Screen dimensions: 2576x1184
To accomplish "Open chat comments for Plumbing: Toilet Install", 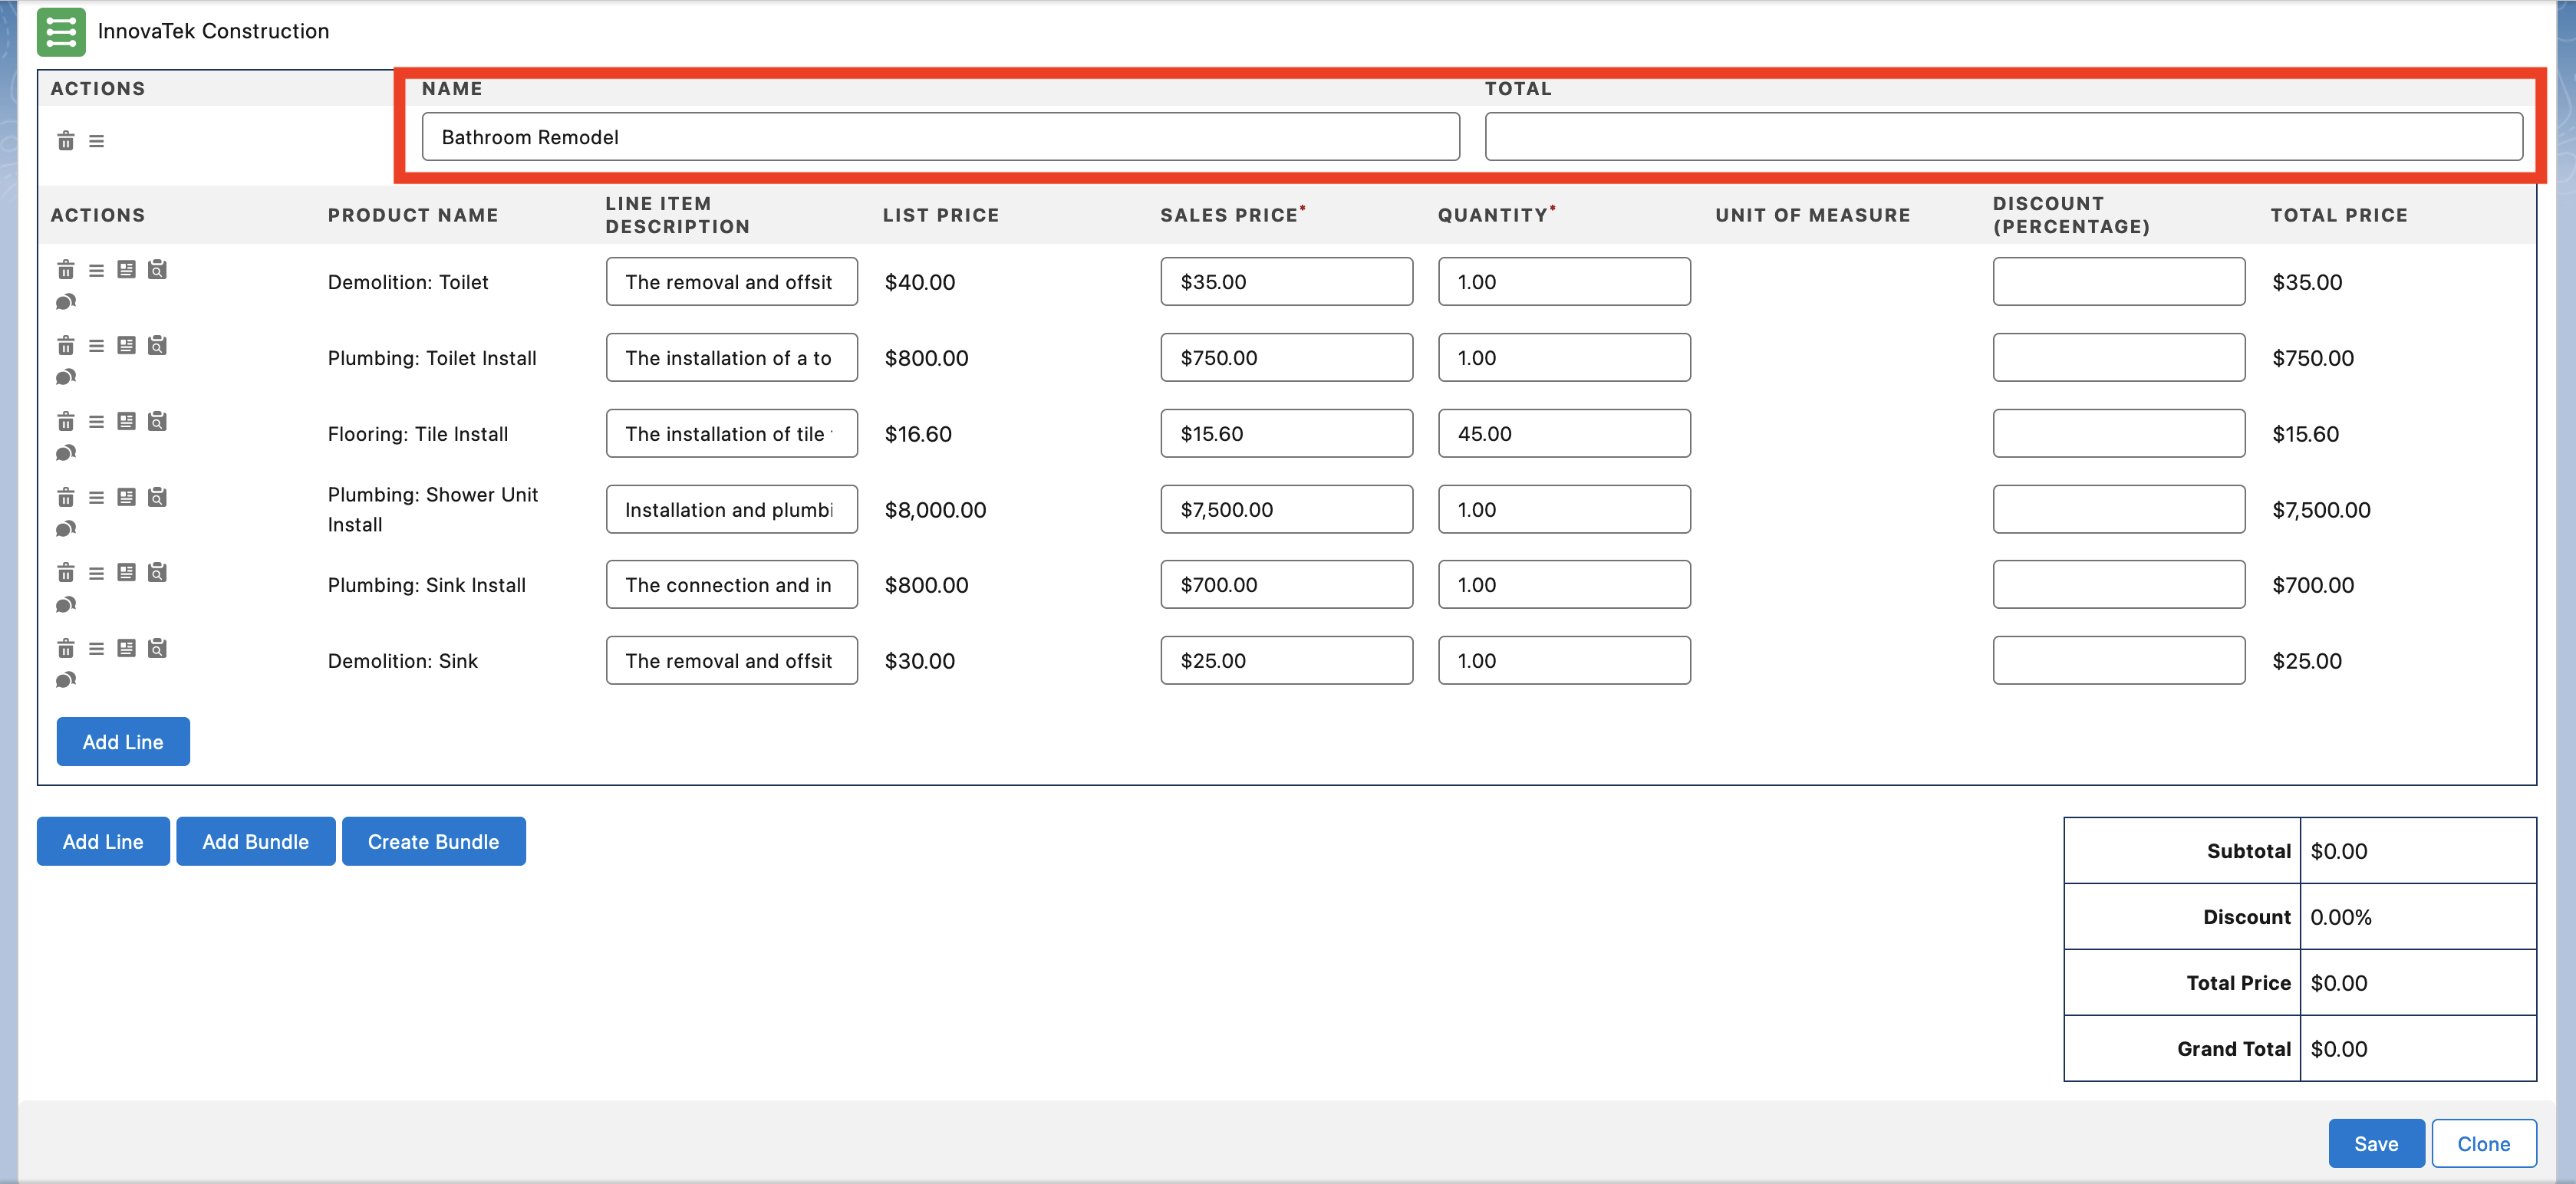I will (65, 377).
